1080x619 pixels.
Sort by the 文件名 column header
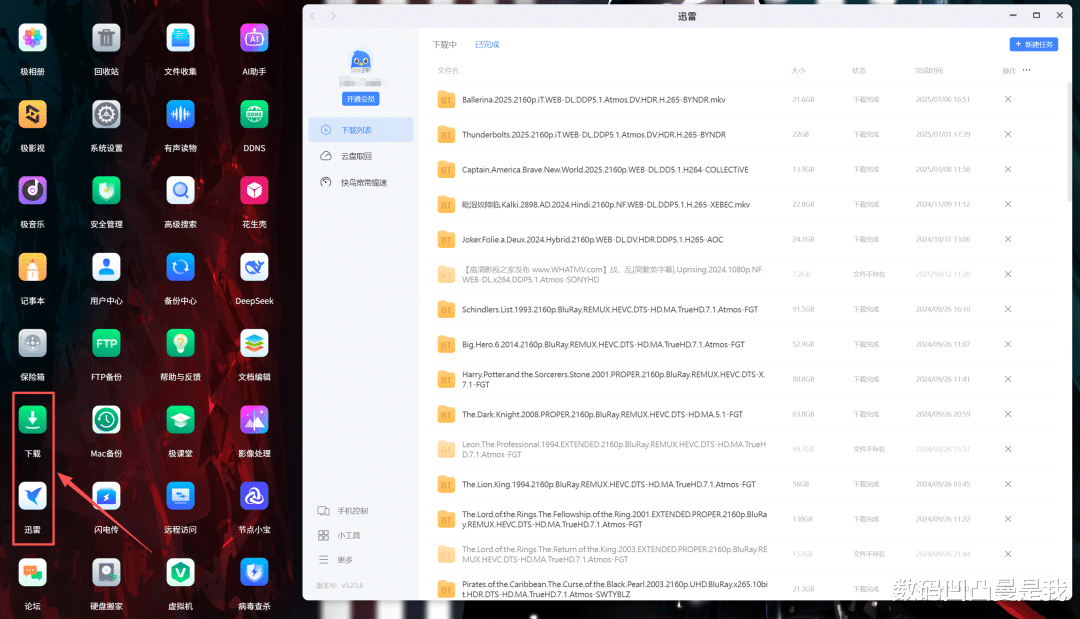click(448, 71)
